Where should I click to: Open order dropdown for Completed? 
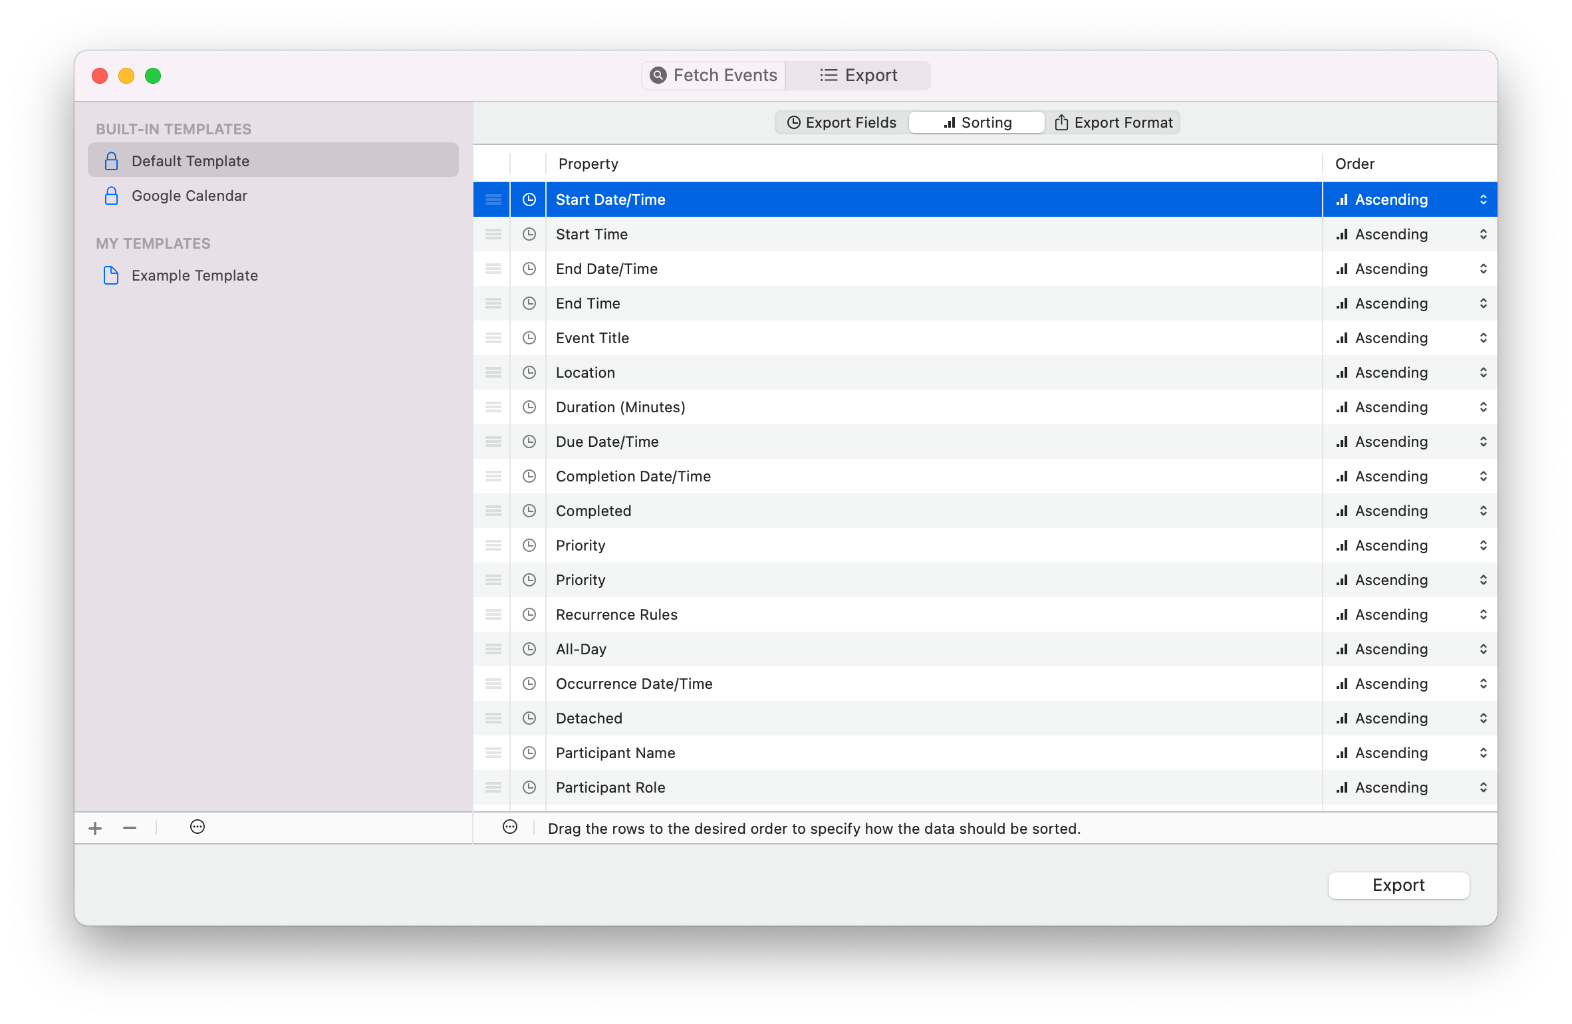tap(1410, 510)
